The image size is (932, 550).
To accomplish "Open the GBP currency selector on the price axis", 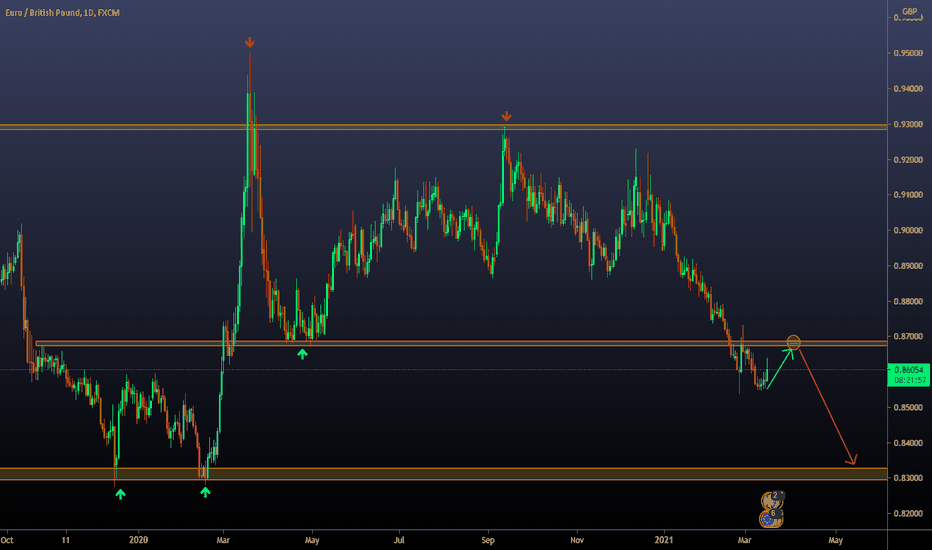I will [909, 11].
